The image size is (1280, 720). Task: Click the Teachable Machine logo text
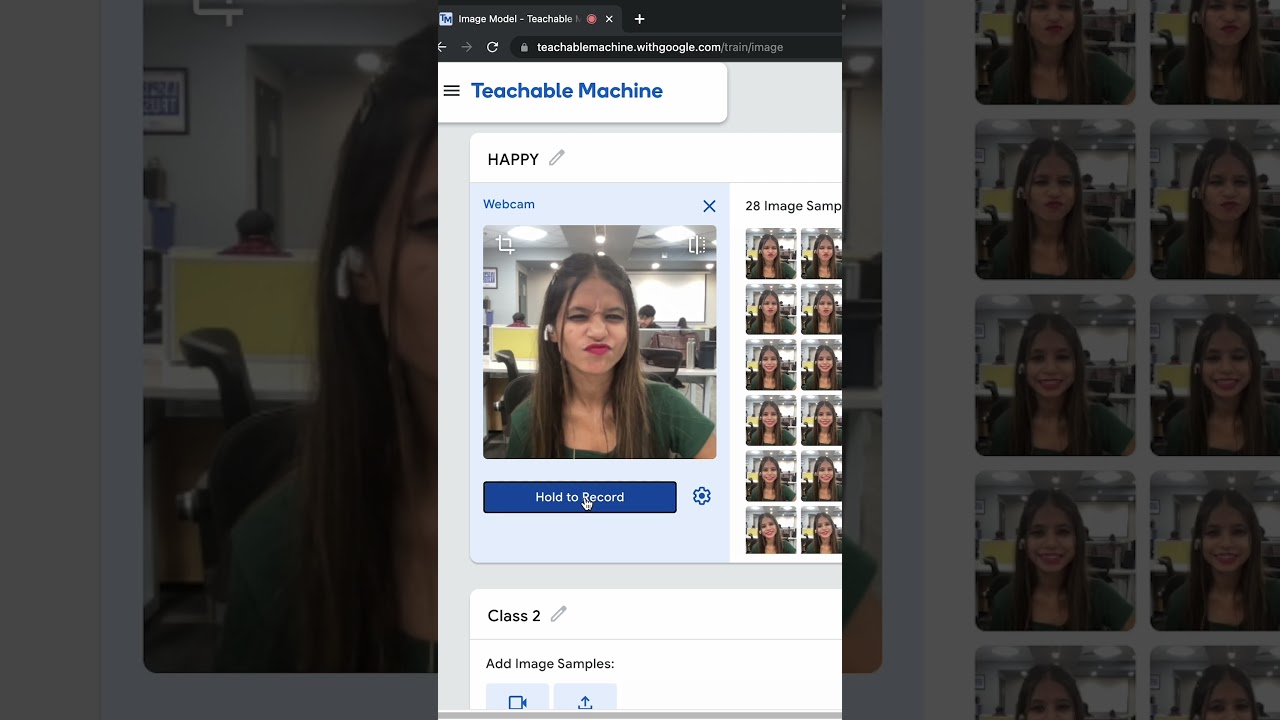click(566, 91)
